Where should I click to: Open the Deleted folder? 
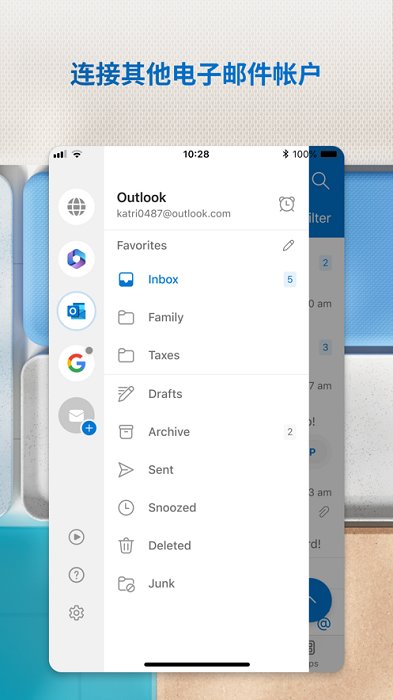click(x=206, y=546)
